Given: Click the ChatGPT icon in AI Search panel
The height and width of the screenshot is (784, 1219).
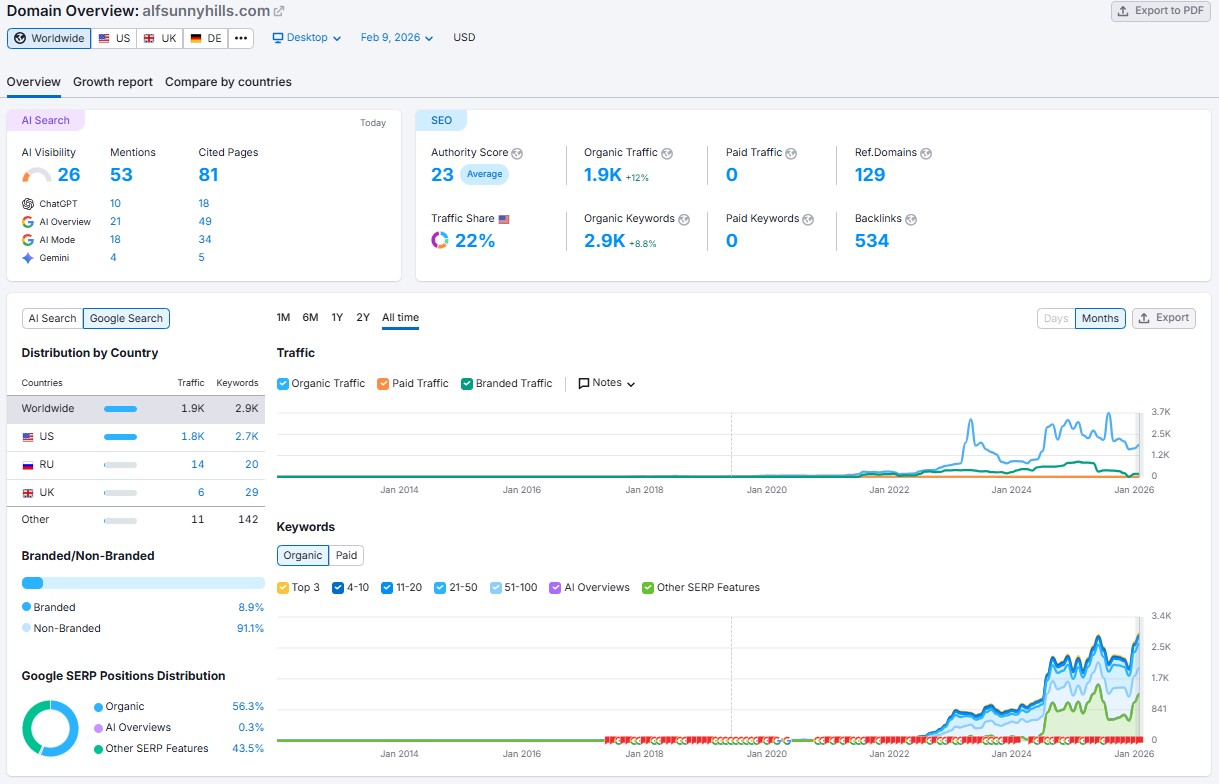Looking at the screenshot, I should coord(31,203).
